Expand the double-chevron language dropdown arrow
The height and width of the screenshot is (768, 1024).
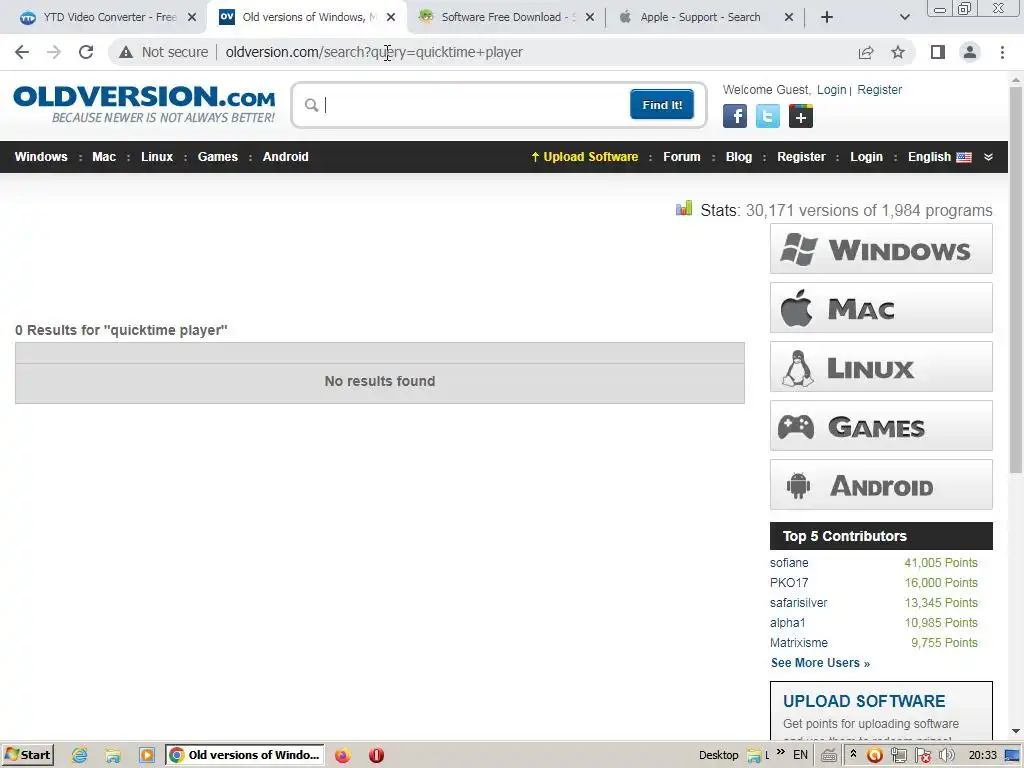[988, 157]
